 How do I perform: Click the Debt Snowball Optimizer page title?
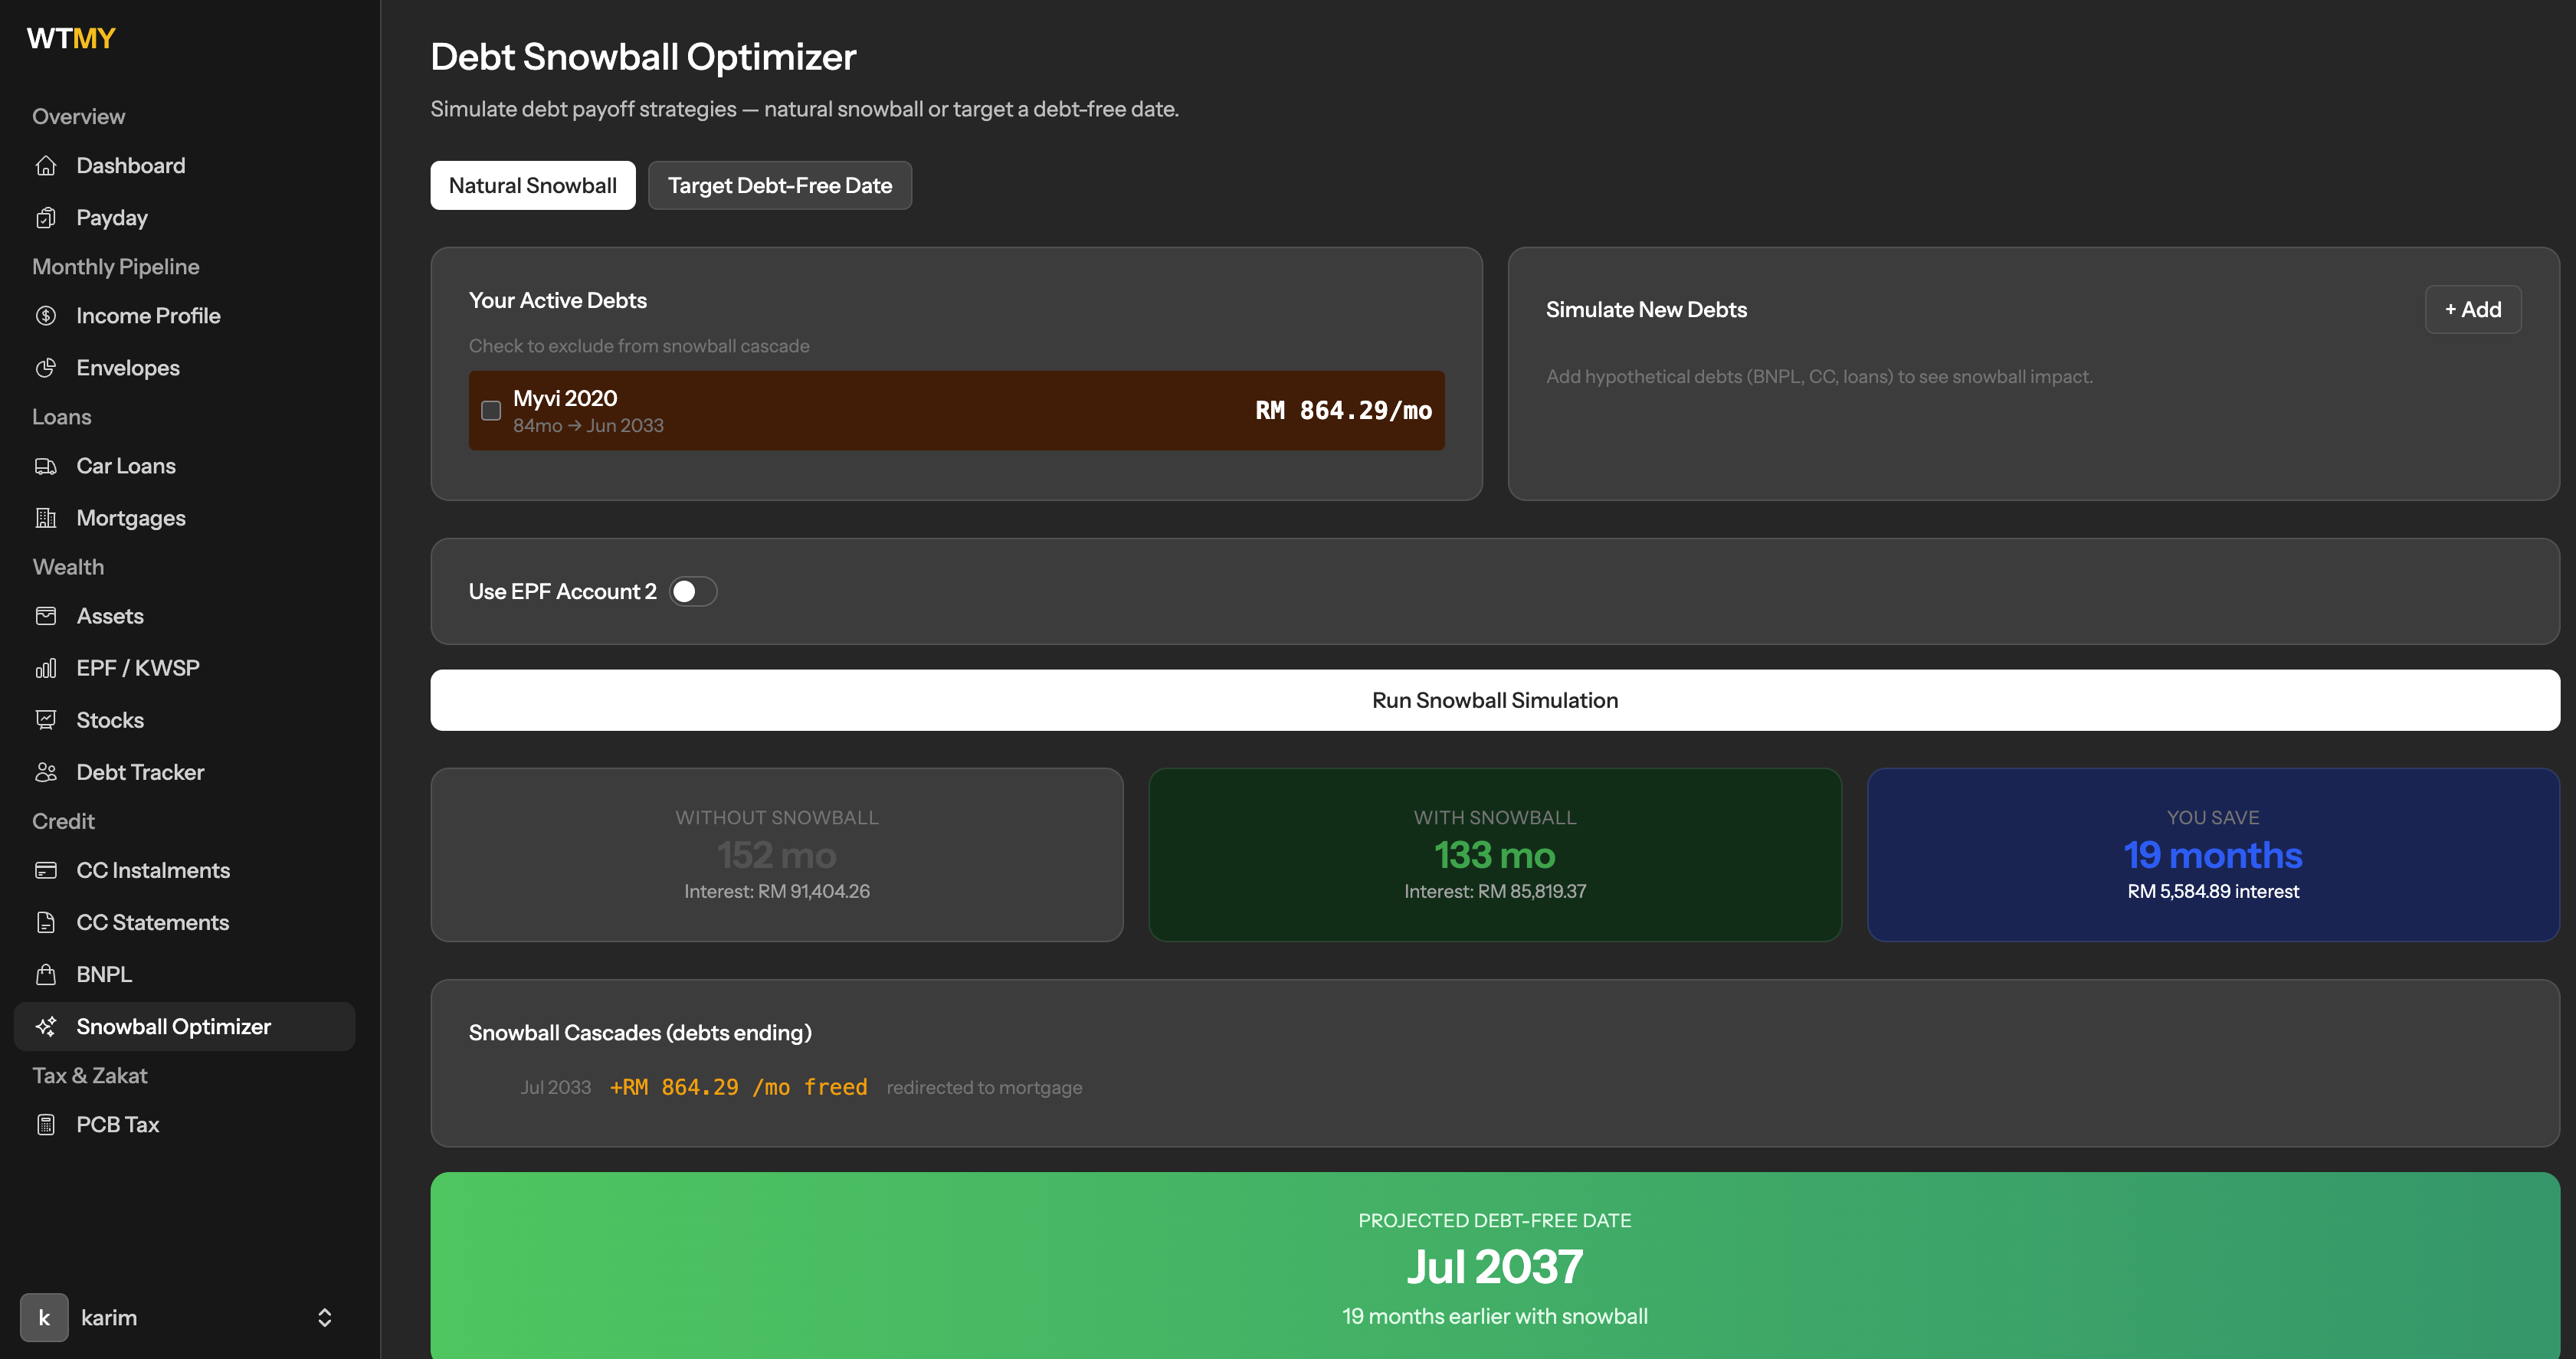click(x=643, y=57)
